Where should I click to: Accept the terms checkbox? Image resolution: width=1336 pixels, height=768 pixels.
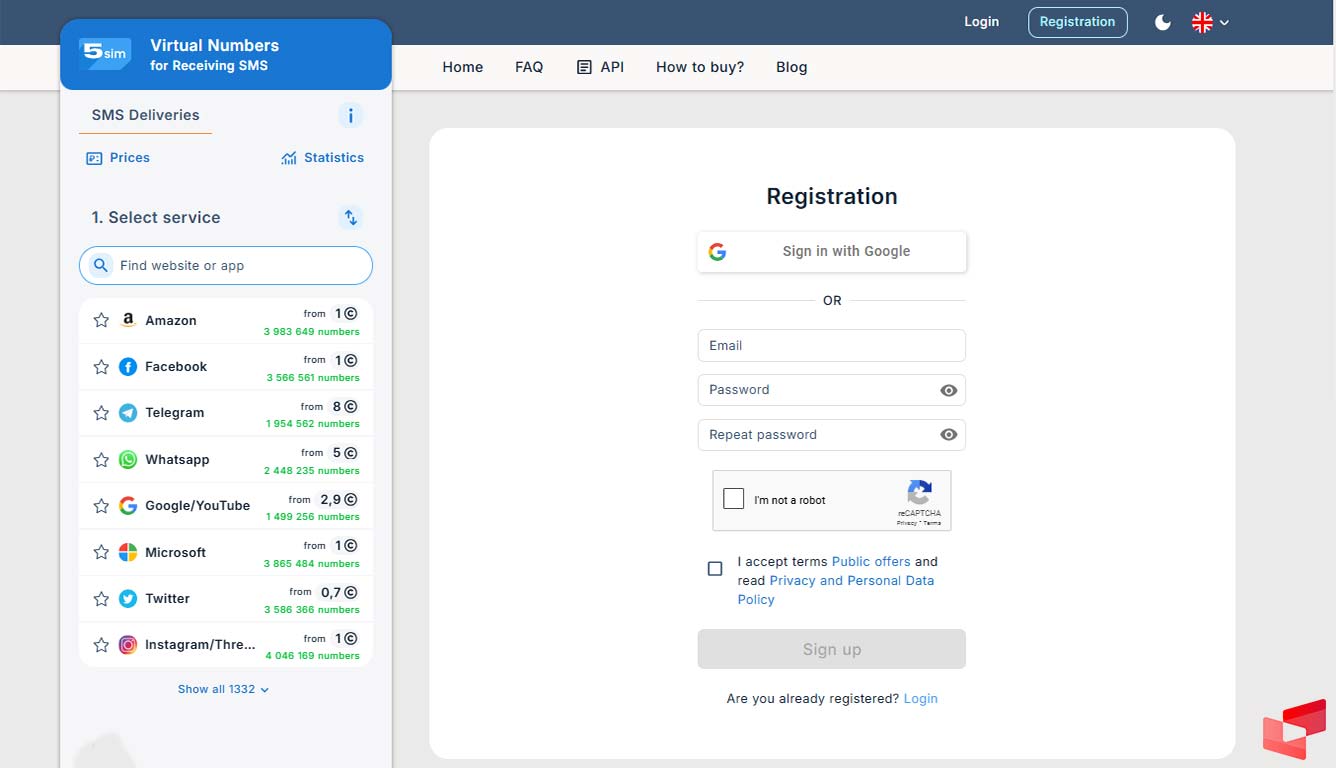pos(715,569)
